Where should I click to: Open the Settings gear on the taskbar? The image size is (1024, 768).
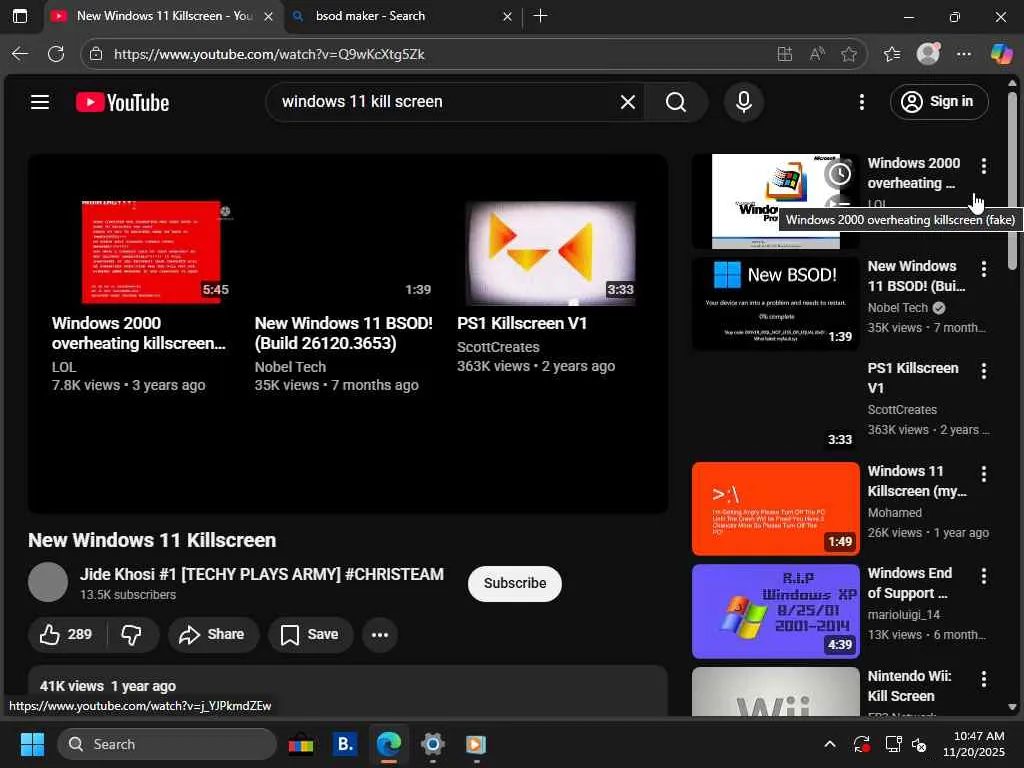[432, 744]
